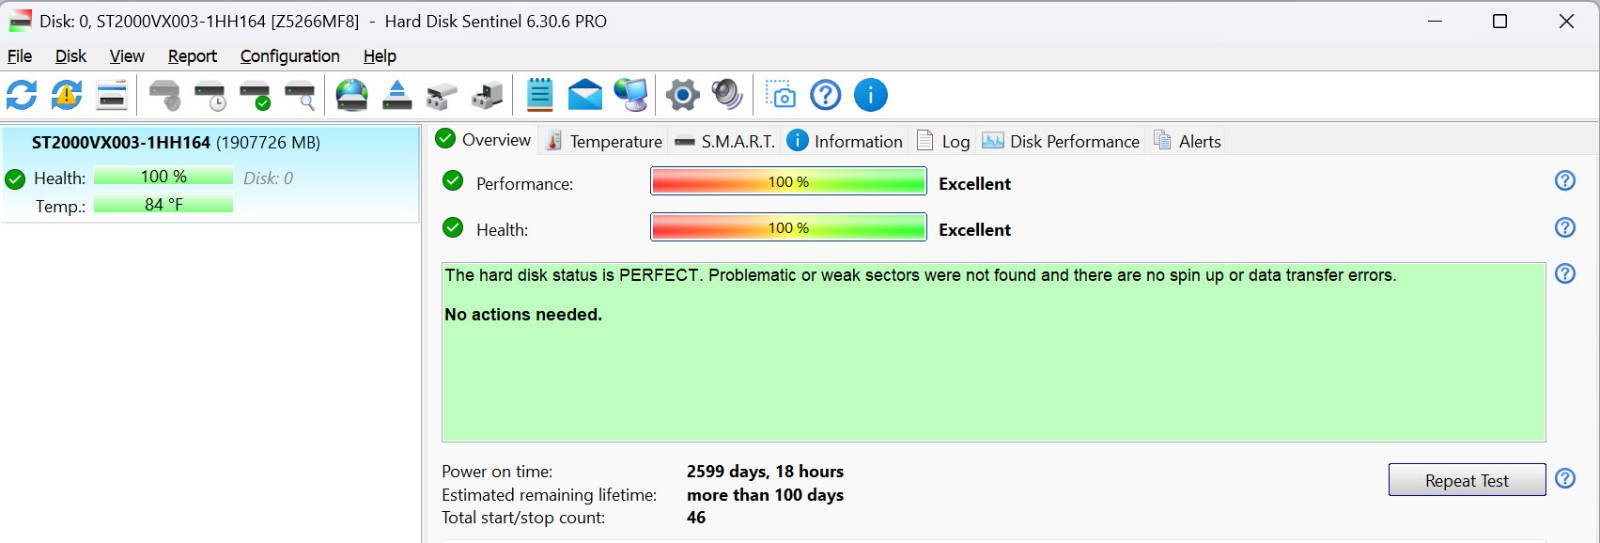The height and width of the screenshot is (543, 1600).
Task: Switch to the Disk Performance tab
Action: point(1061,141)
